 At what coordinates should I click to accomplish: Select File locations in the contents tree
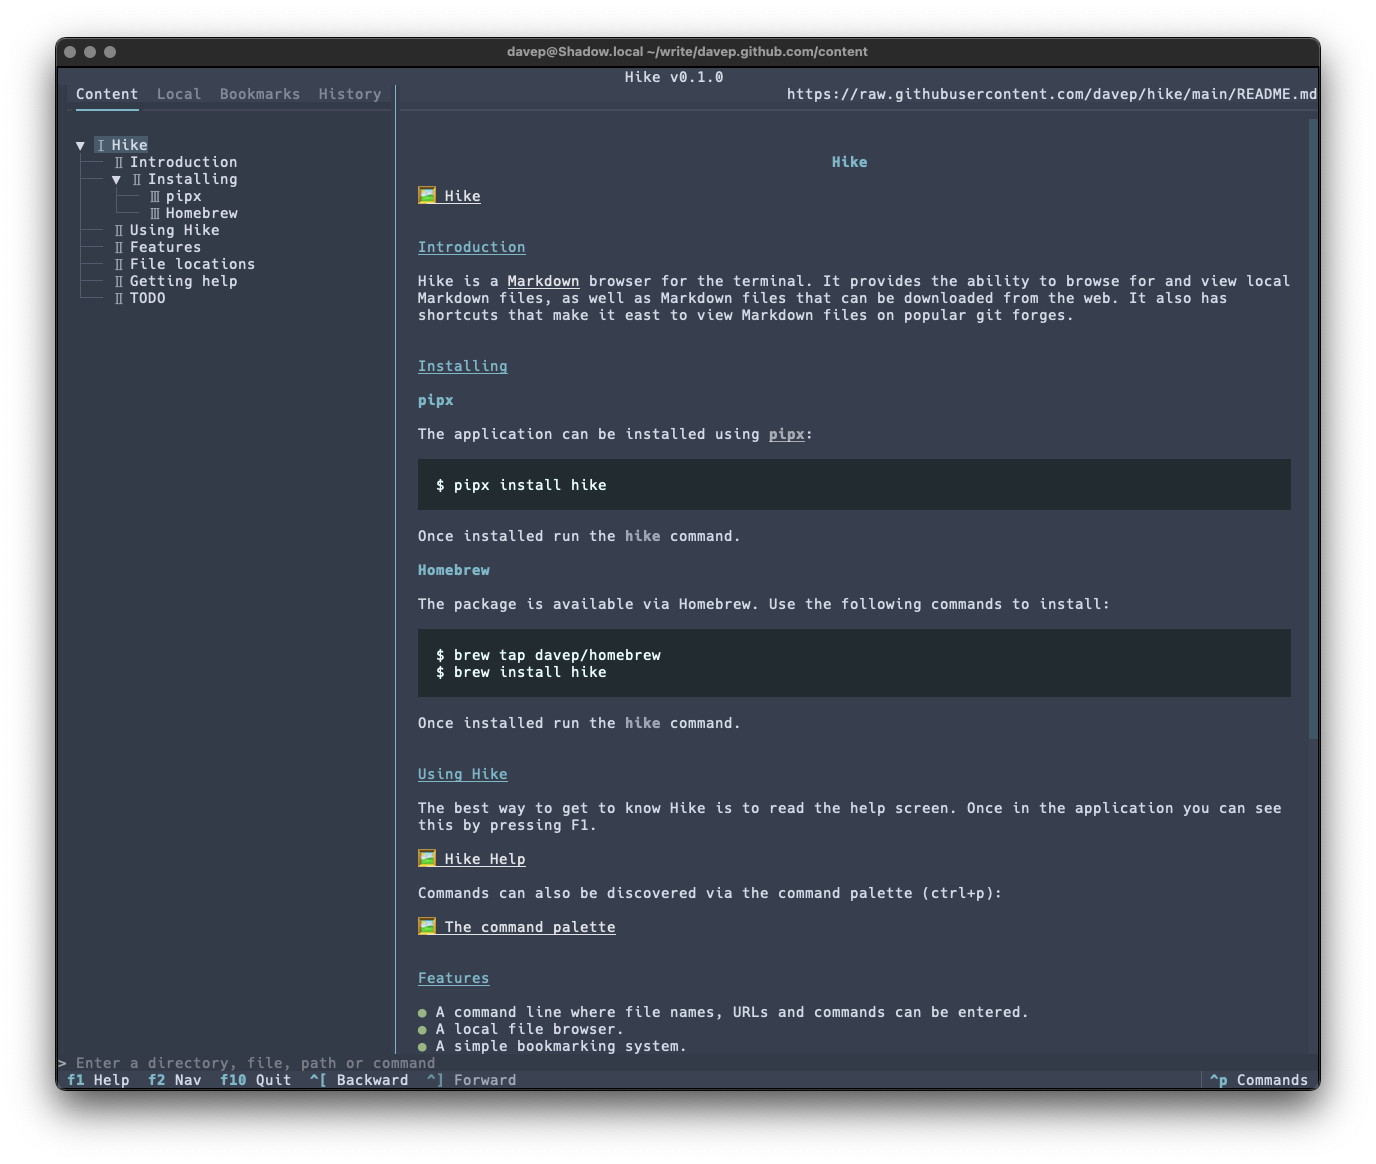click(x=191, y=264)
